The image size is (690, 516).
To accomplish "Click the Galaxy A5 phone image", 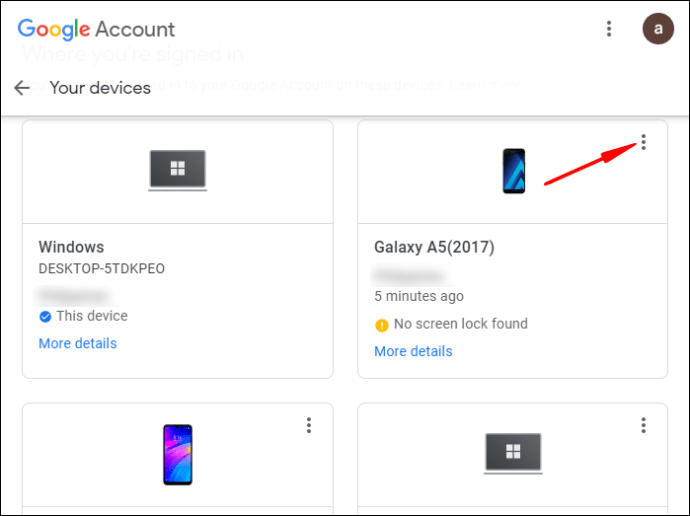I will tap(513, 171).
